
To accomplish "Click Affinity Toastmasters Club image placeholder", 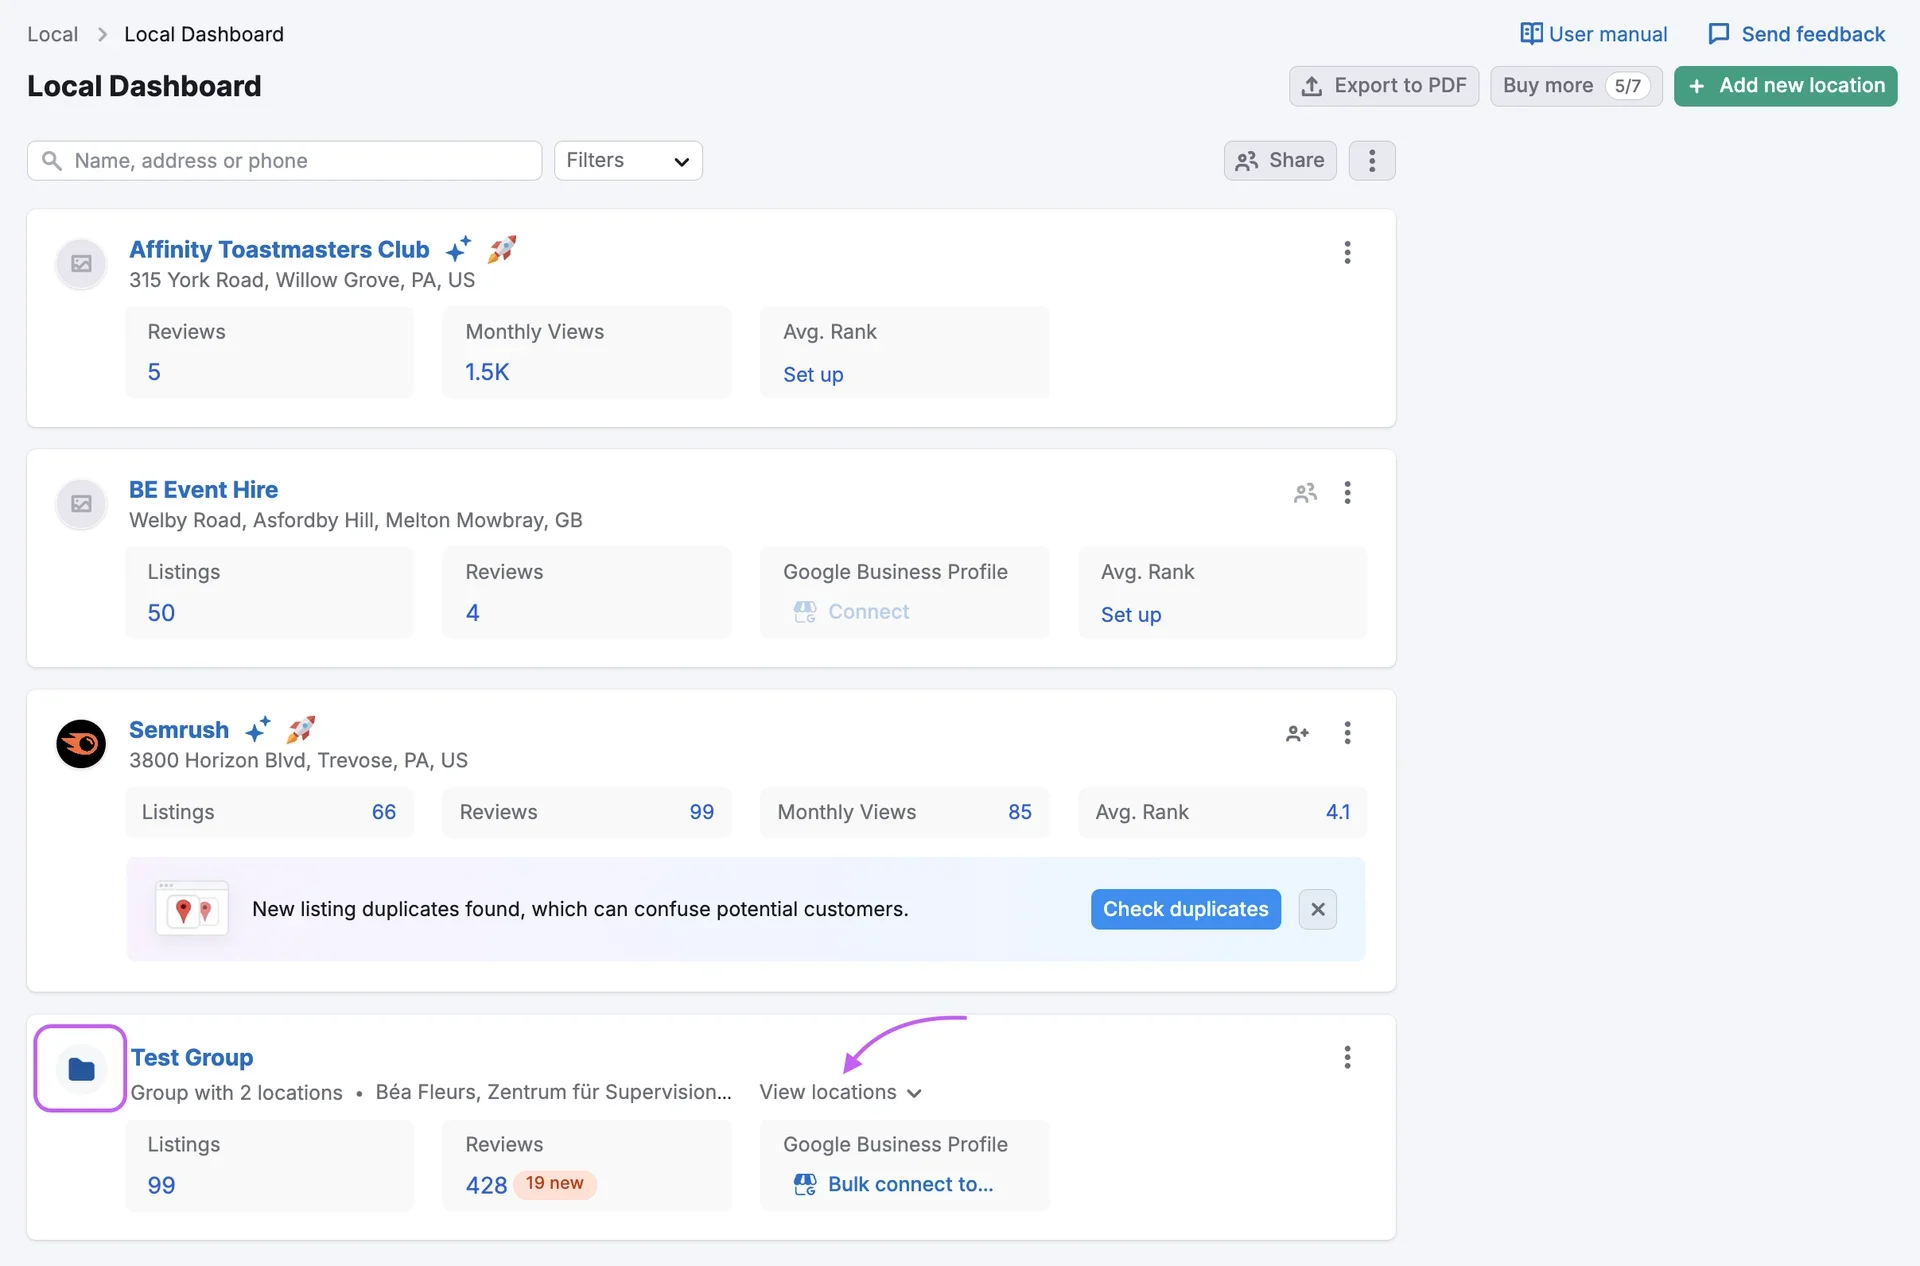I will click(81, 264).
